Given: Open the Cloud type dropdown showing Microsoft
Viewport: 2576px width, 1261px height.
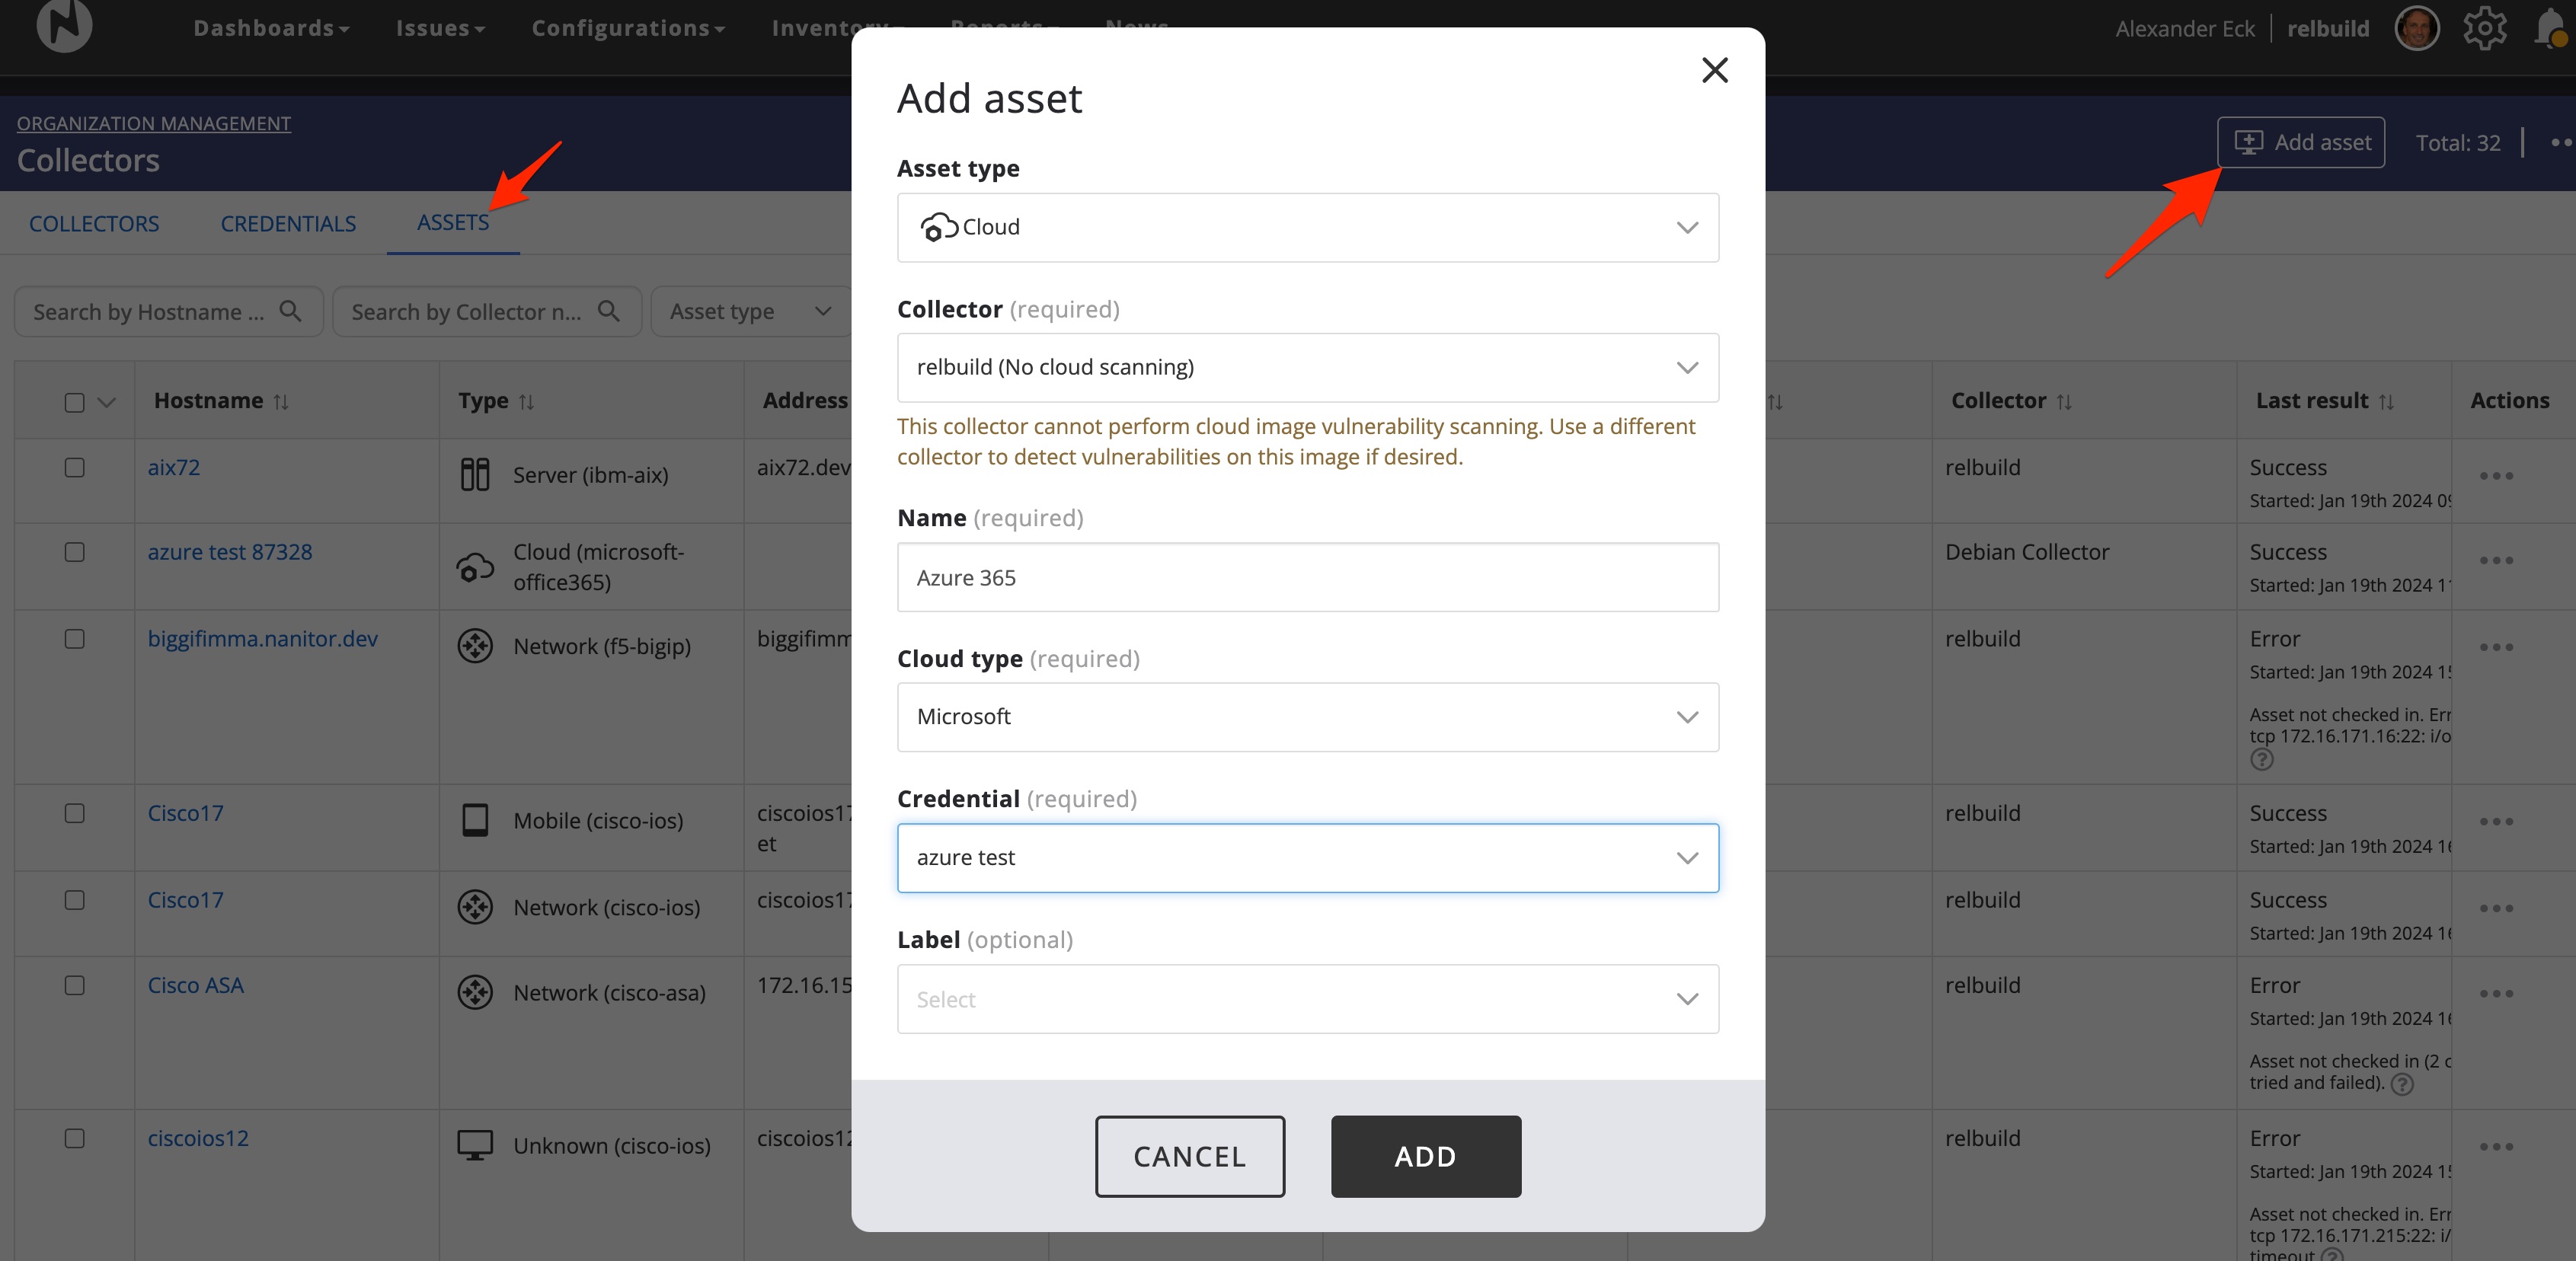Looking at the screenshot, I should [1307, 716].
